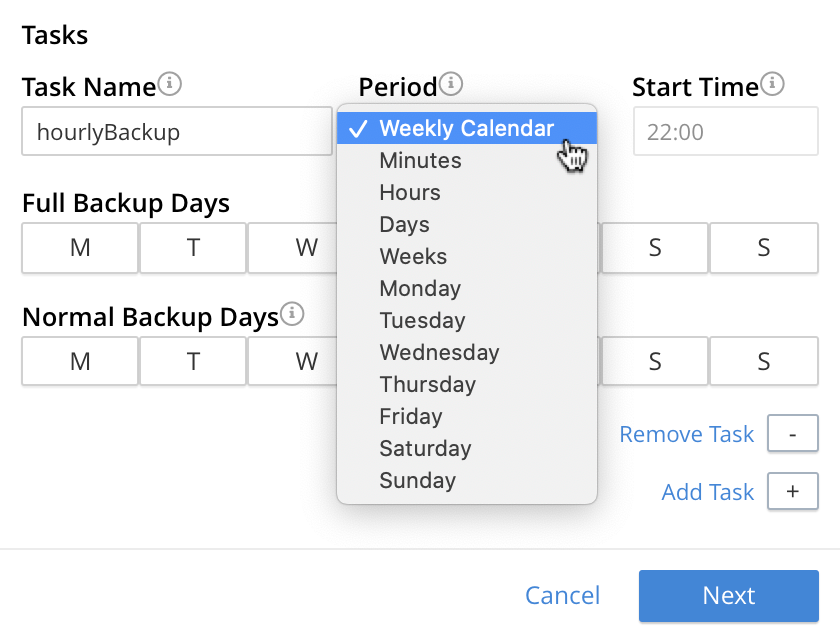Pick Wednesday in the Period menu
The width and height of the screenshot is (840, 639).
tap(439, 352)
